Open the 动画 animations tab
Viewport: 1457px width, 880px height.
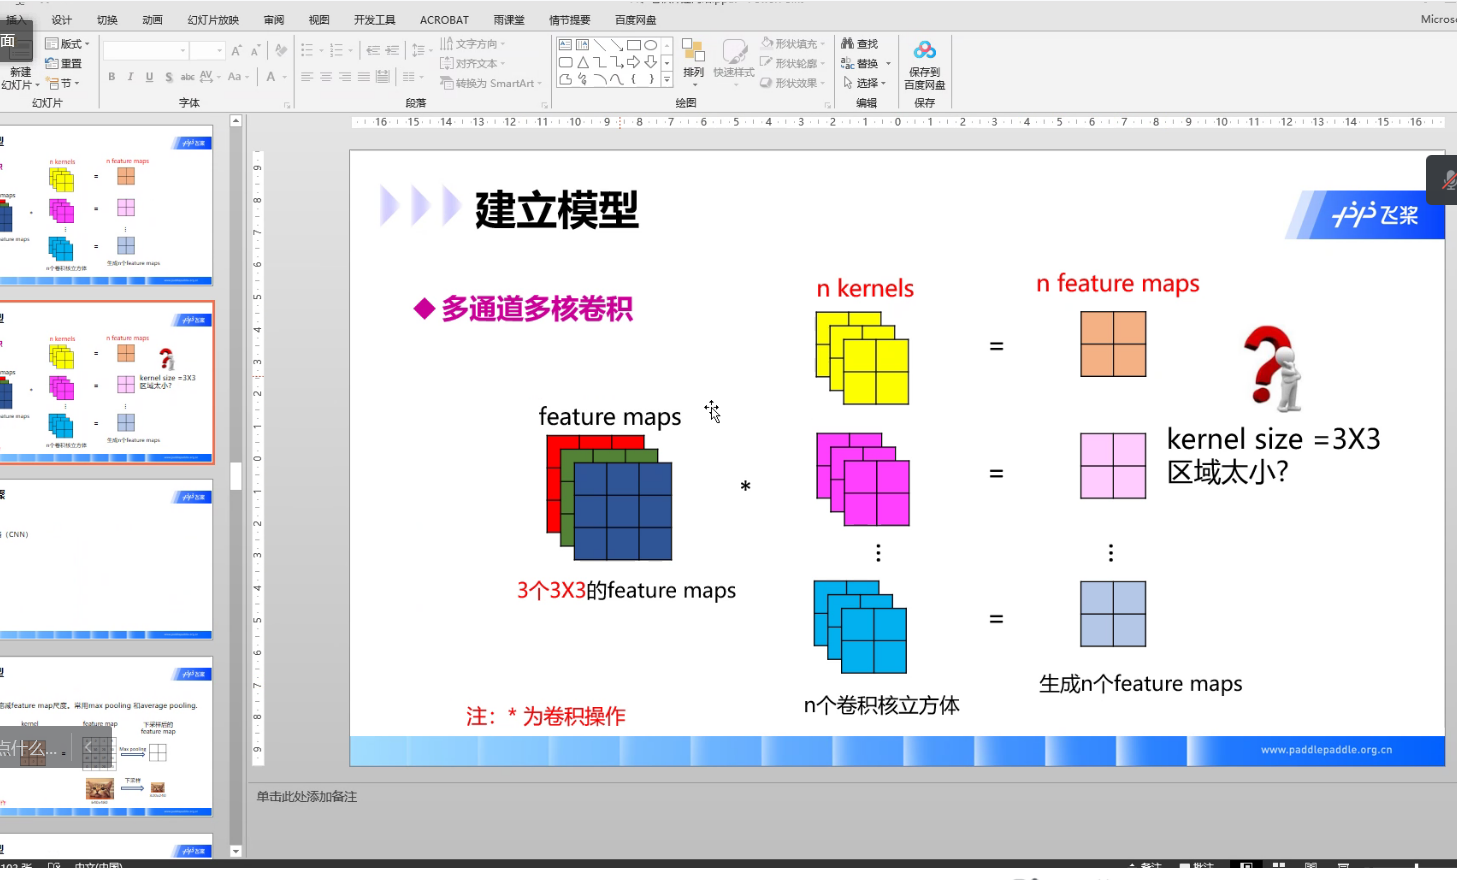click(152, 20)
